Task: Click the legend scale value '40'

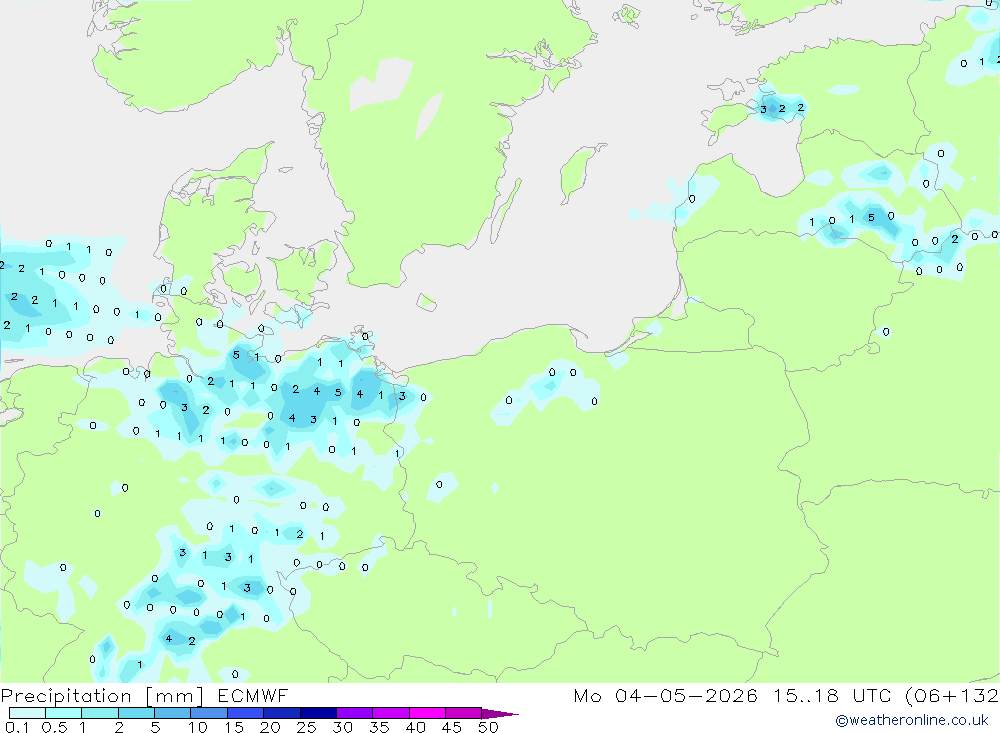Action: pyautogui.click(x=416, y=727)
